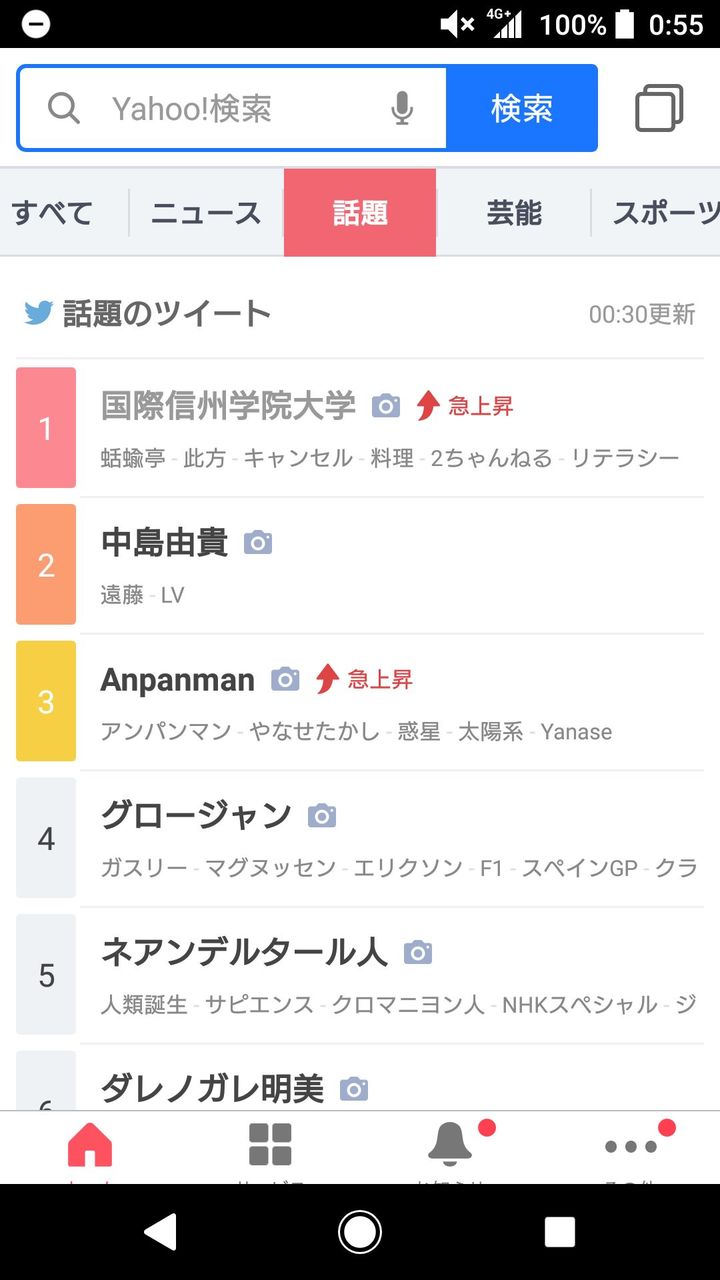Open the trending topic 国際信州学院大学
The width and height of the screenshot is (720, 1280).
pos(228,406)
